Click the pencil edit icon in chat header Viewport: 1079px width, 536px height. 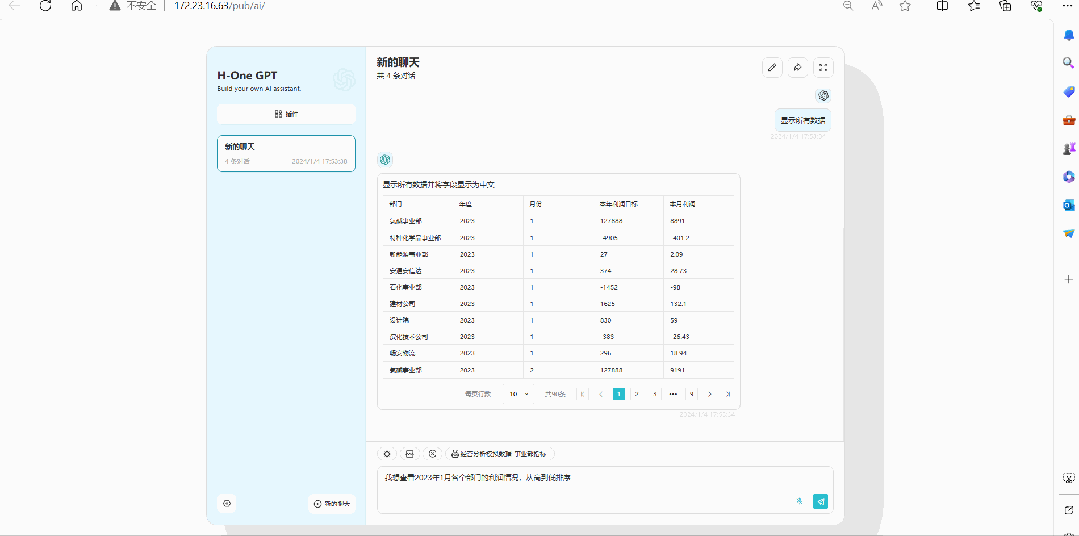click(x=771, y=68)
